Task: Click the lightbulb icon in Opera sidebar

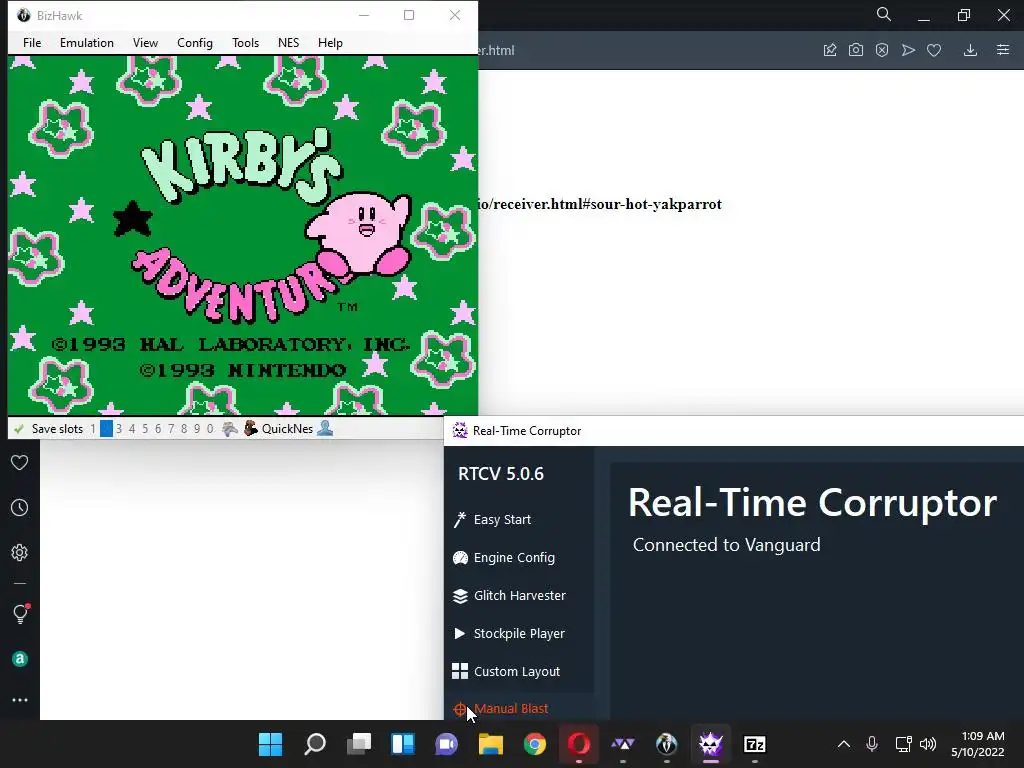Action: click(x=20, y=613)
